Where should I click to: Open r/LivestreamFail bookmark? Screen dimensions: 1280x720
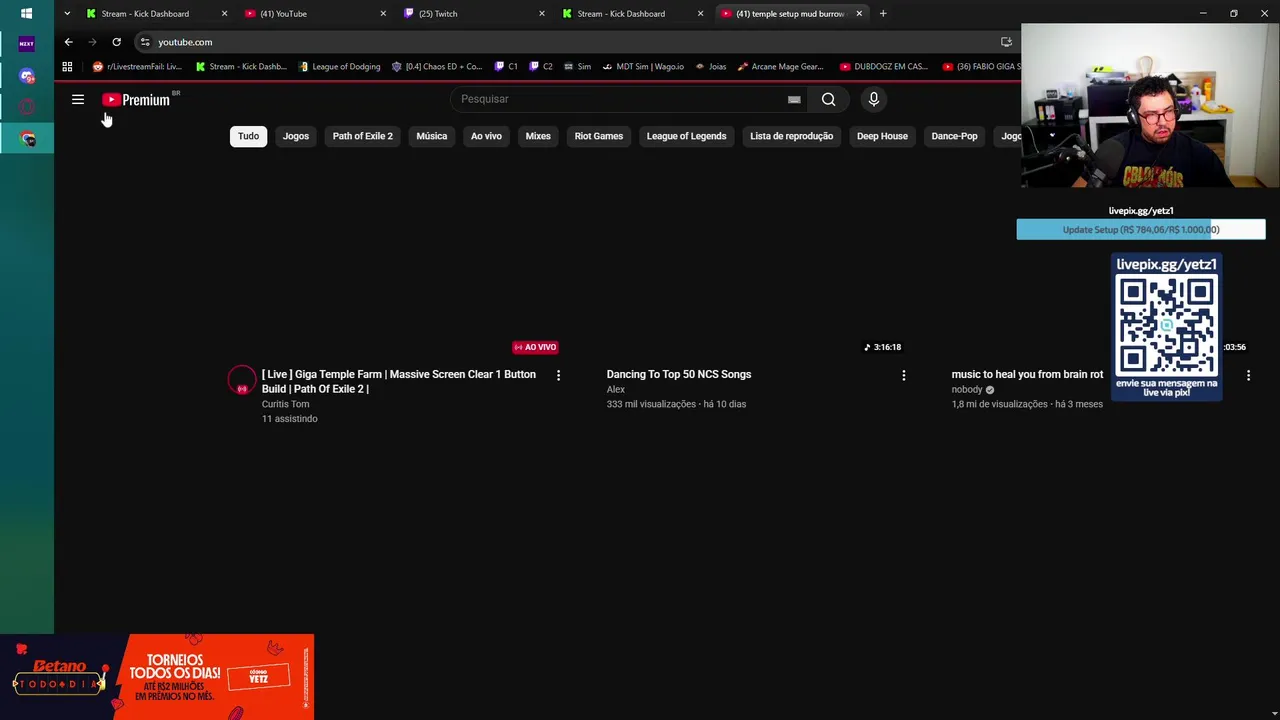click(138, 67)
